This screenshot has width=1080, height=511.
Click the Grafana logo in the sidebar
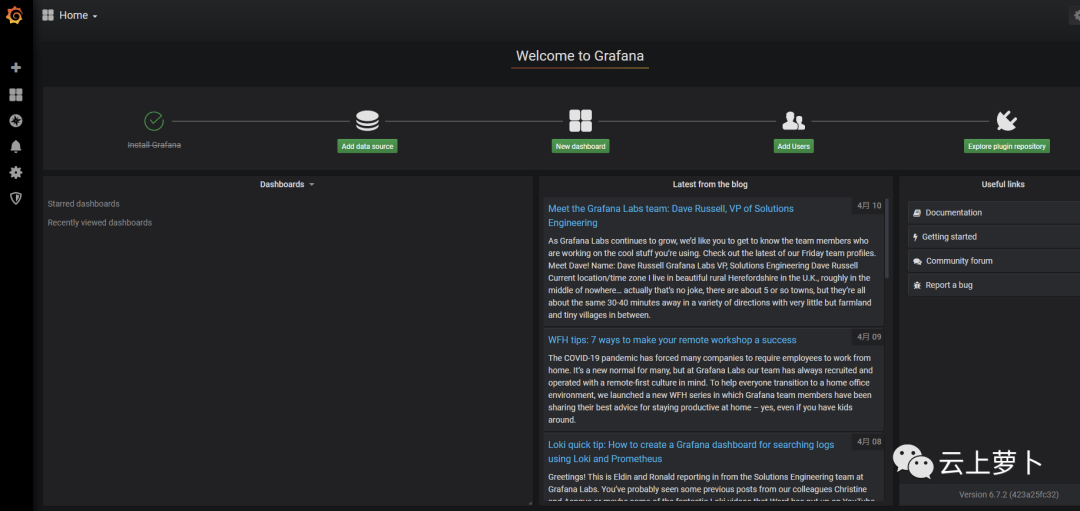(14, 15)
